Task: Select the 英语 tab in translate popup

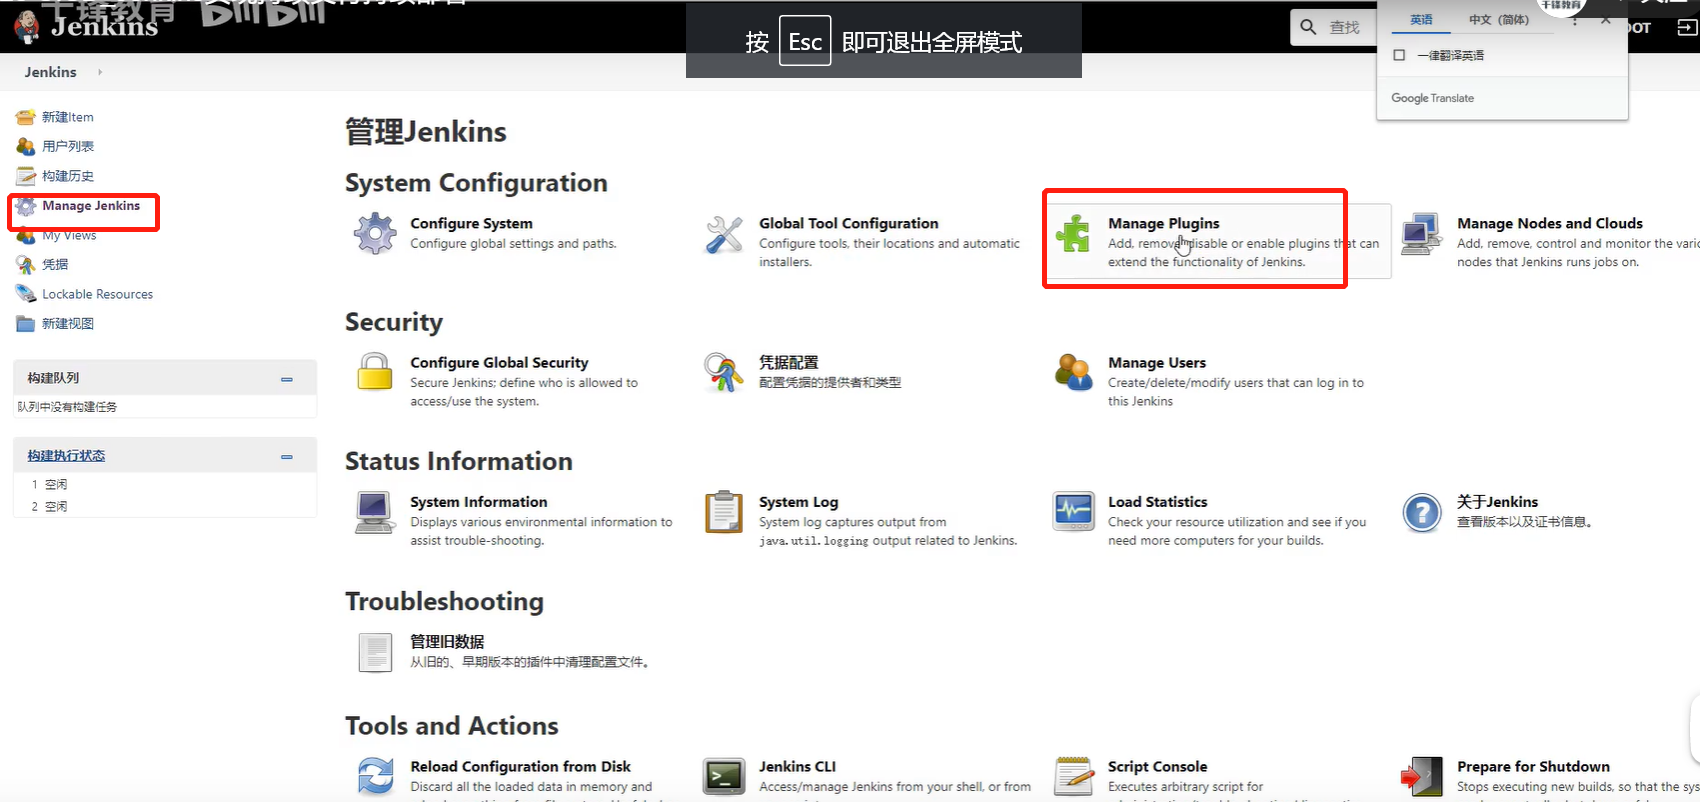Action: (1421, 20)
